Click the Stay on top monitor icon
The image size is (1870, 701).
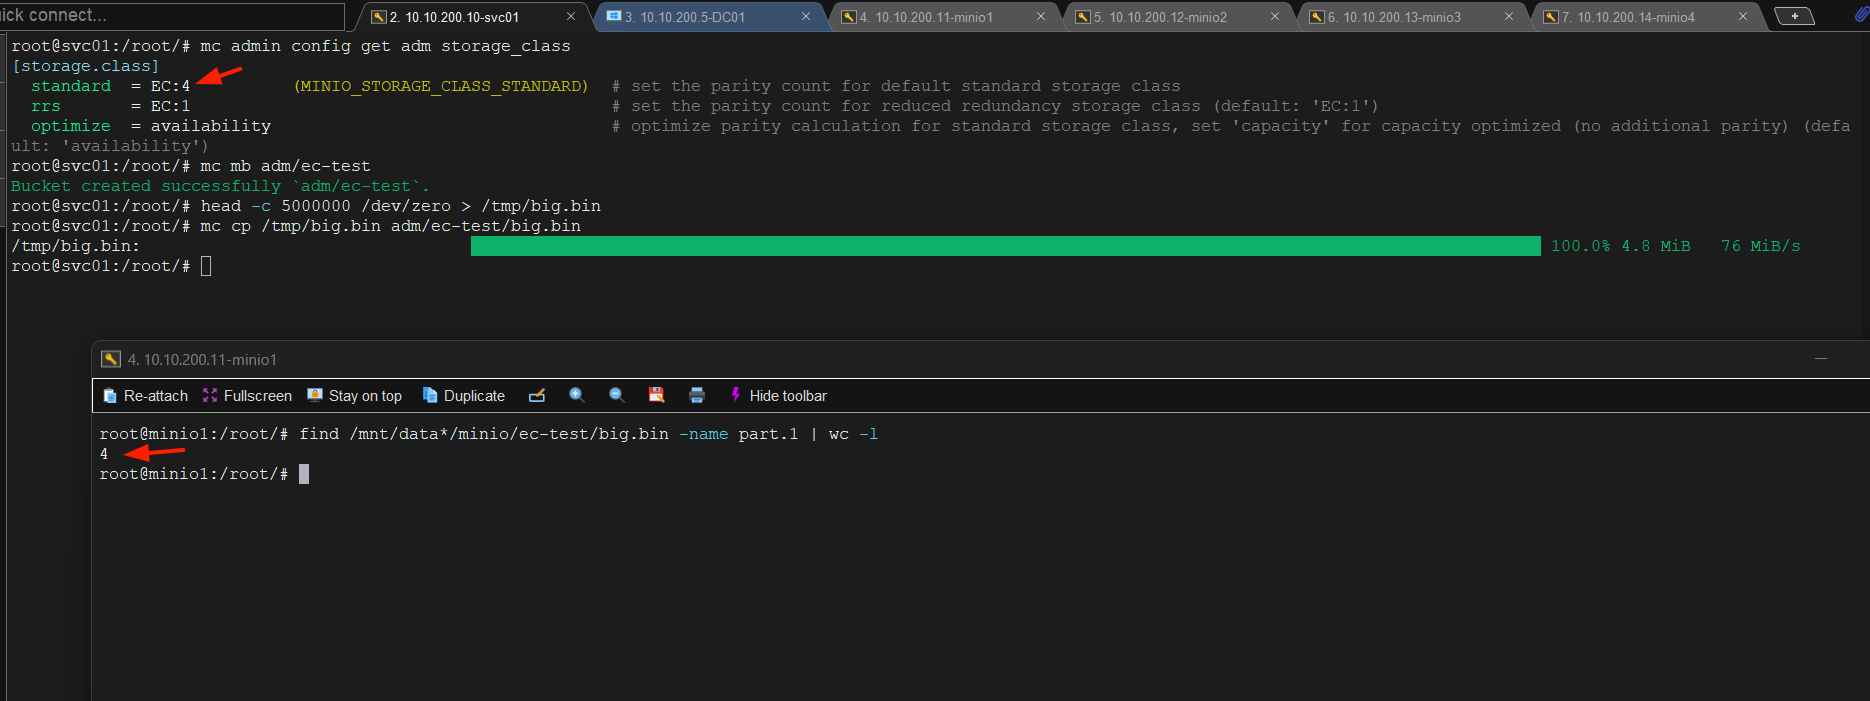coord(315,395)
